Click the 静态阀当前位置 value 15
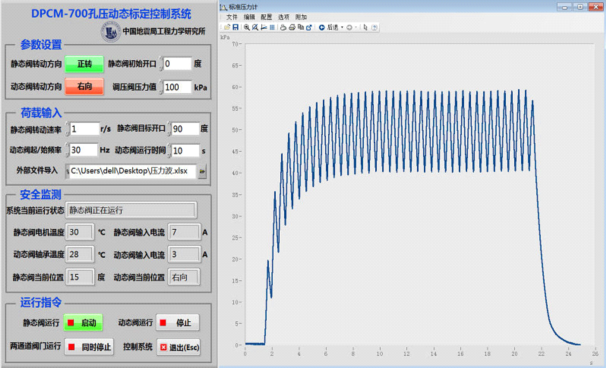The image size is (606, 368). click(80, 277)
